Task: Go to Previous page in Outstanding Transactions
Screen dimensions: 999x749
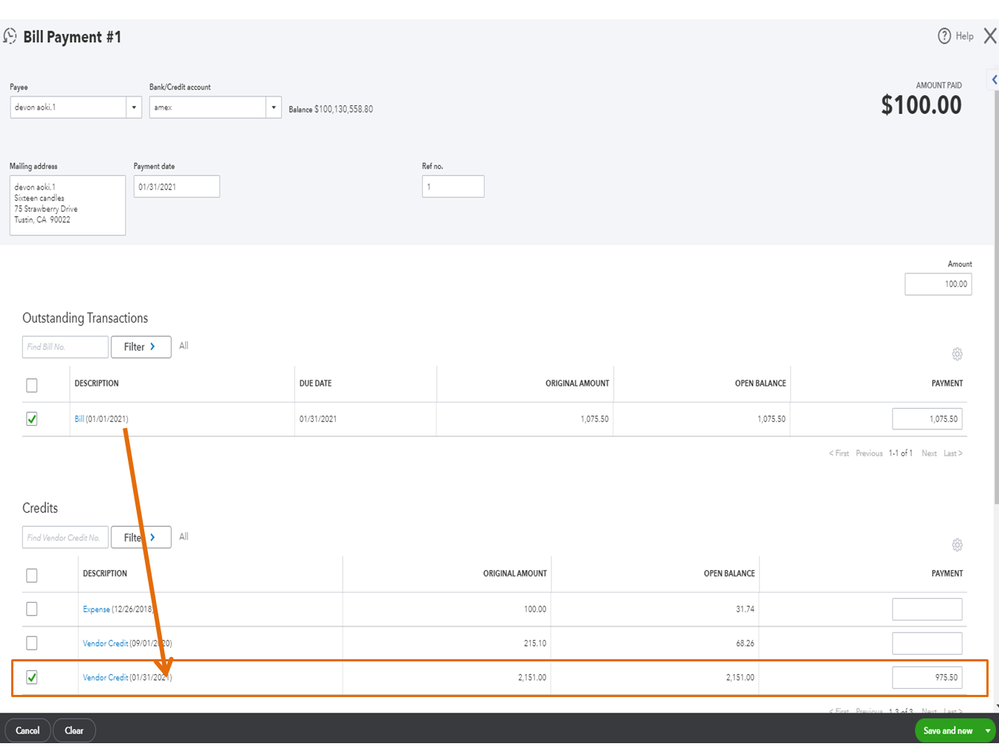Action: click(869, 453)
